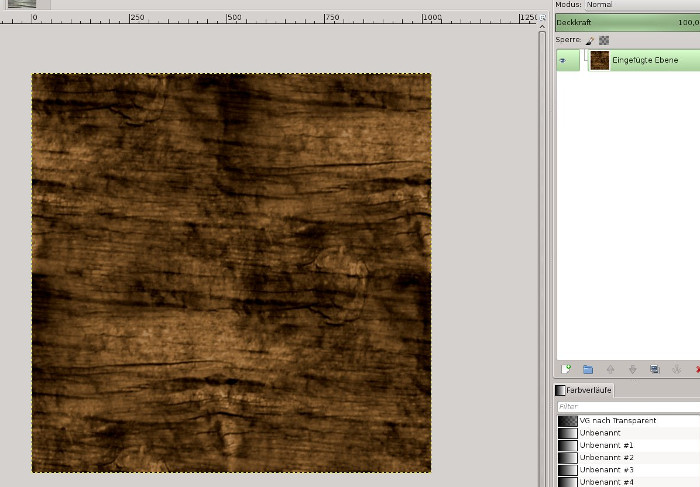Toggle the lock alpha channel checkerboard icon
Image resolution: width=700 pixels, height=487 pixels.
coord(604,40)
